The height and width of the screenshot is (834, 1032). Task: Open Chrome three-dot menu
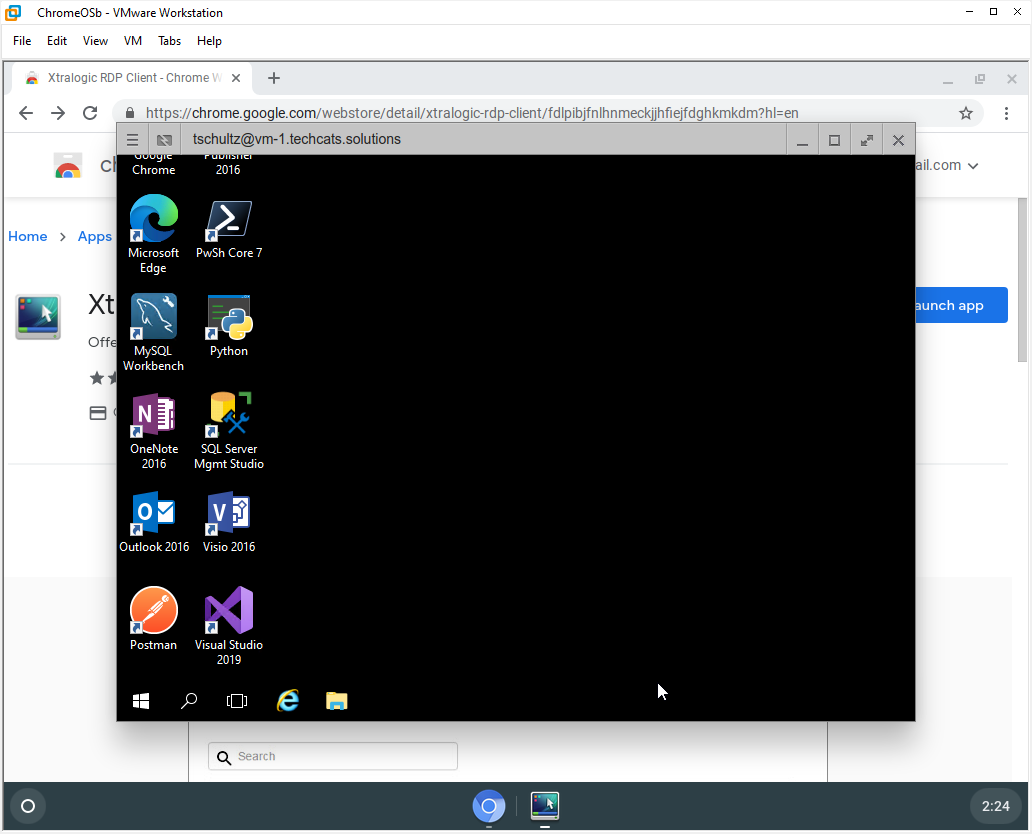pos(1006,113)
